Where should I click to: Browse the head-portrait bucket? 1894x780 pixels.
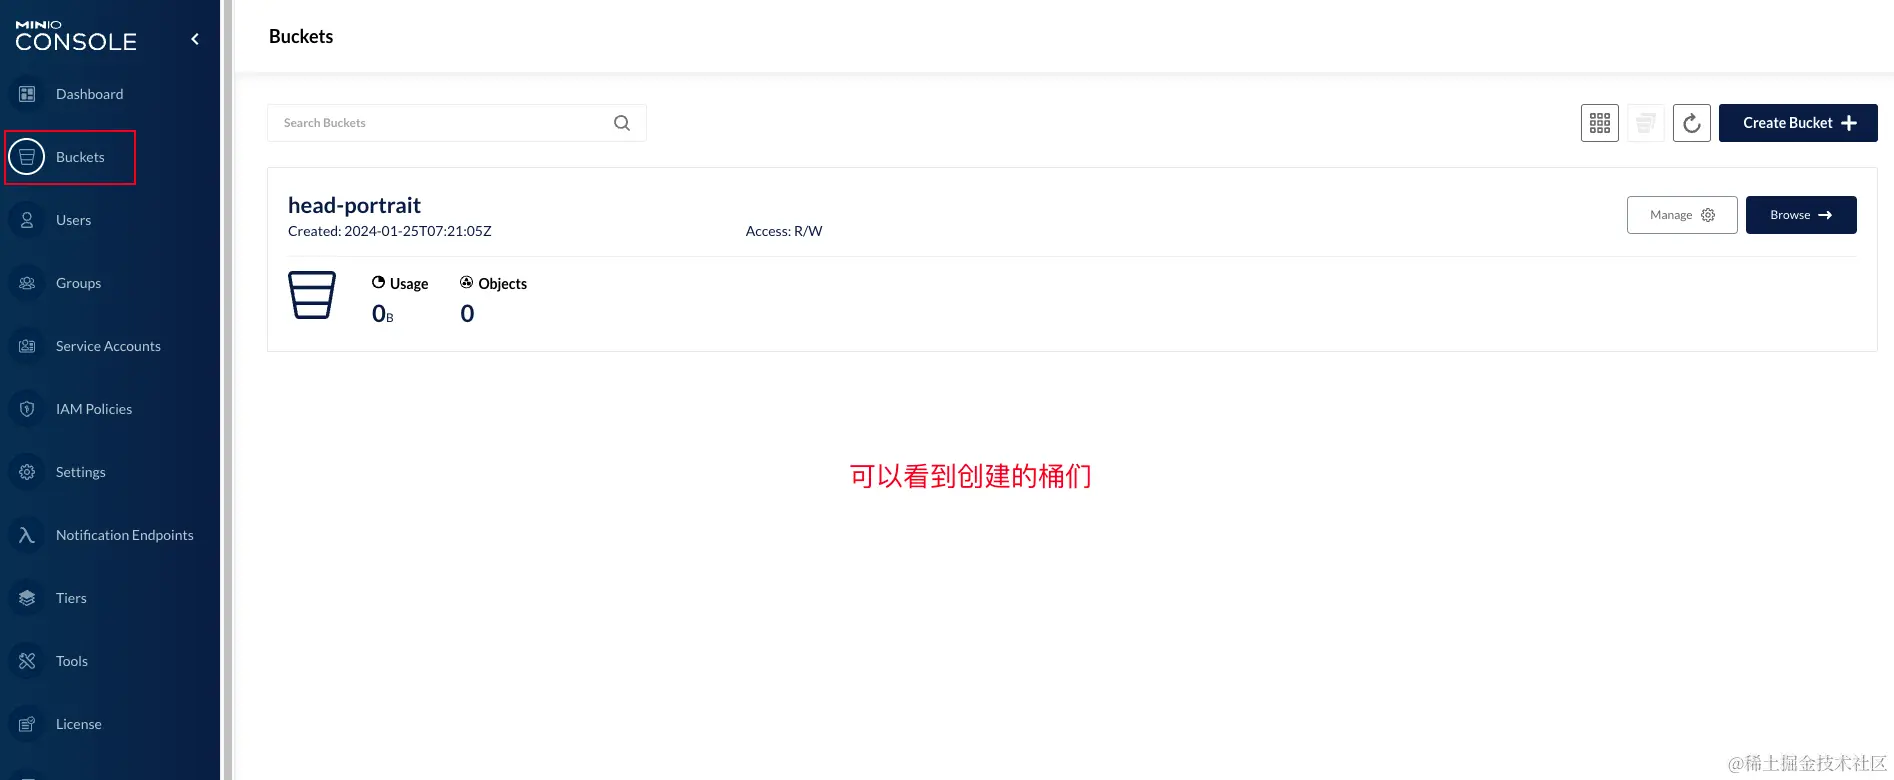click(x=1801, y=215)
